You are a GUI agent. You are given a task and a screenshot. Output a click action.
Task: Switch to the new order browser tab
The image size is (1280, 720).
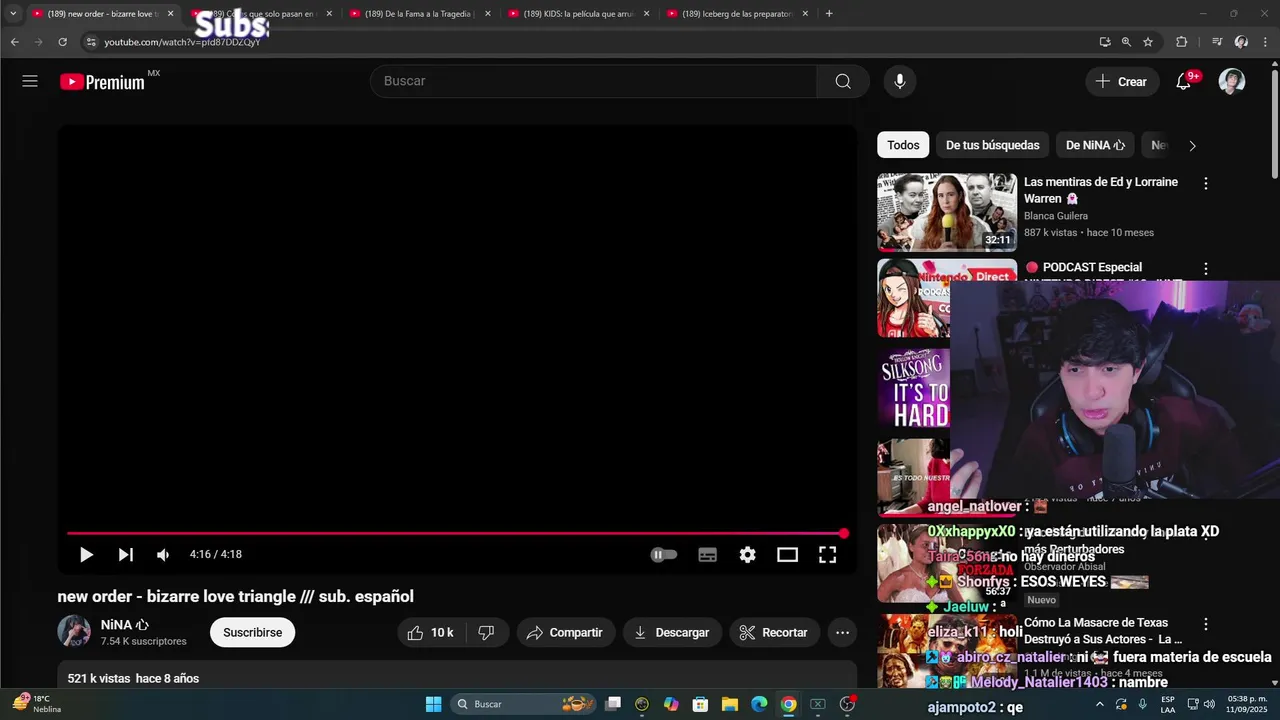click(x=102, y=14)
